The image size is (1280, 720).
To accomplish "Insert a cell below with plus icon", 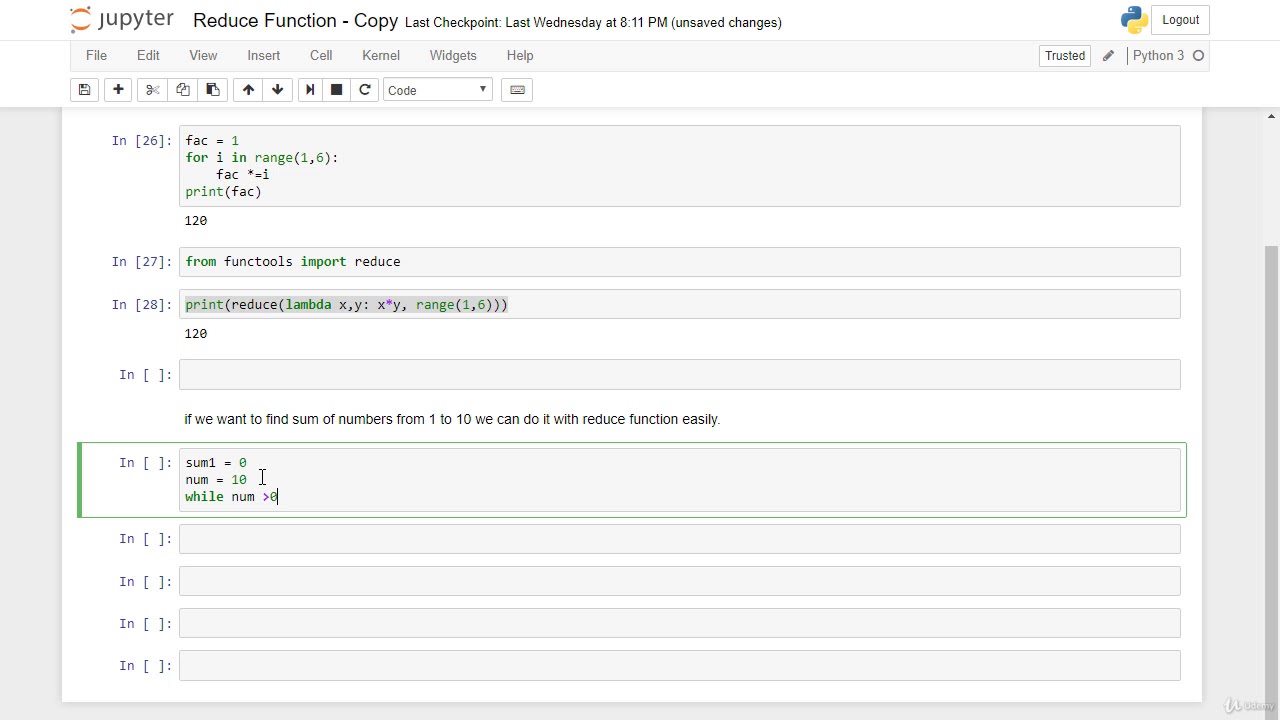I will pos(118,90).
